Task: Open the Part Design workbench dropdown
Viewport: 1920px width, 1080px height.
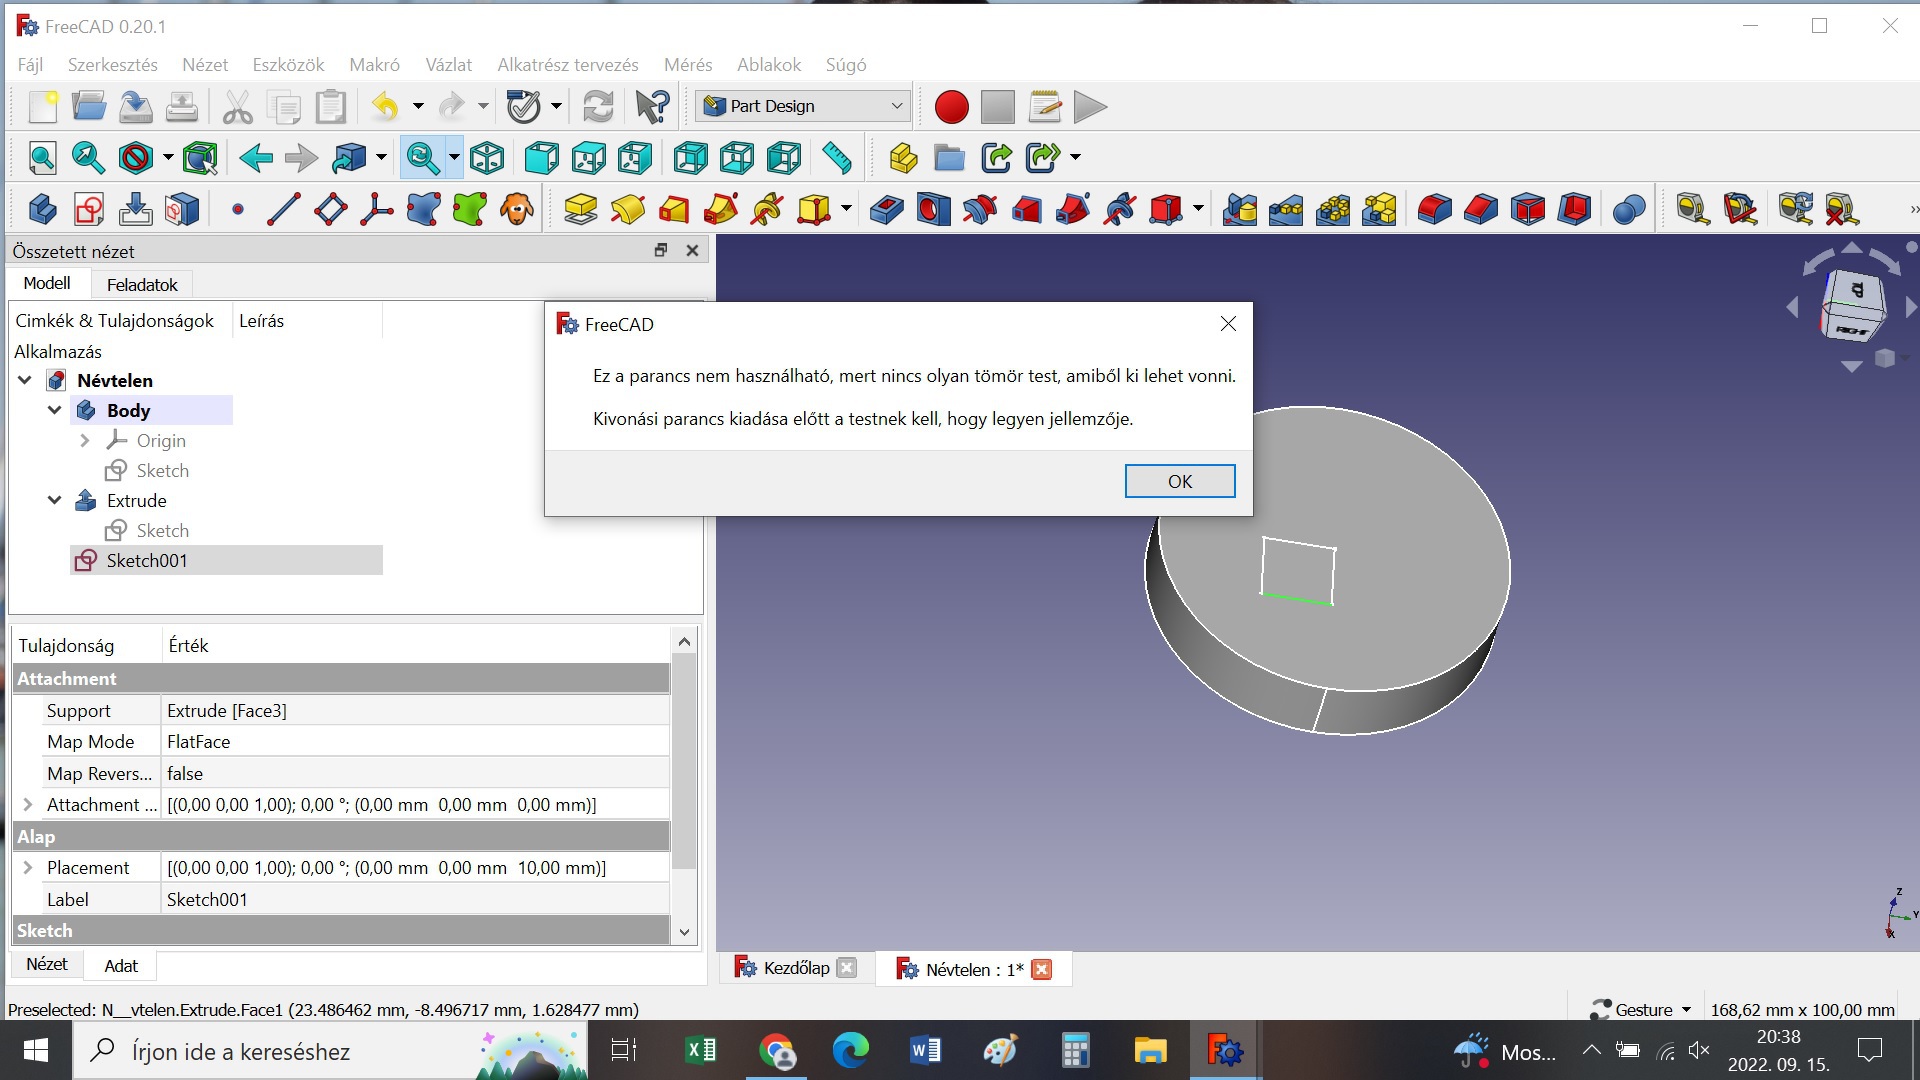Action: (x=804, y=106)
